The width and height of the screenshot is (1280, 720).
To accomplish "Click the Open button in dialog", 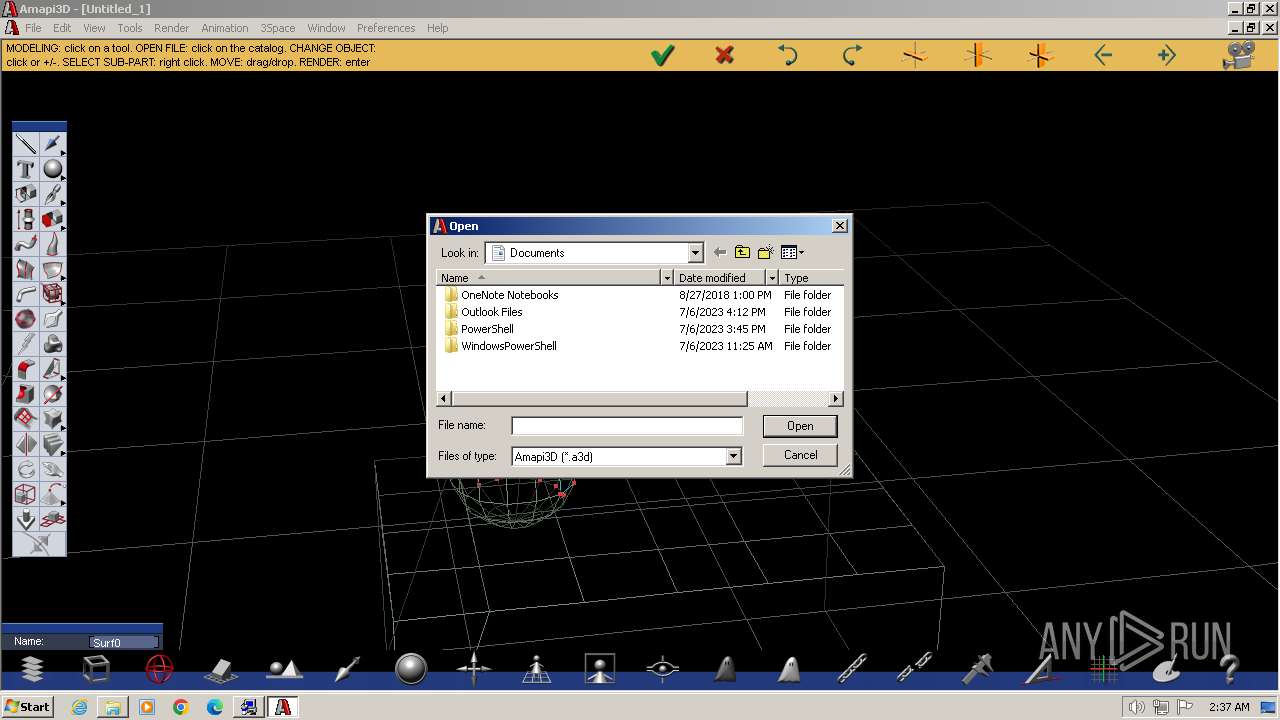I will tap(800, 426).
